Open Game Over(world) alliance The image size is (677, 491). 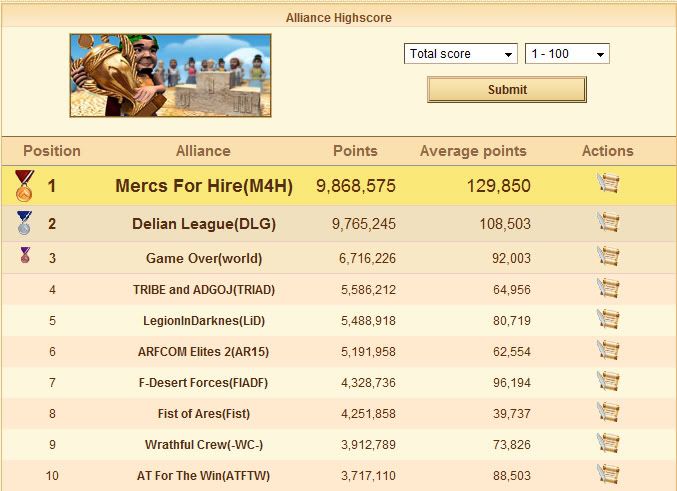click(x=204, y=258)
